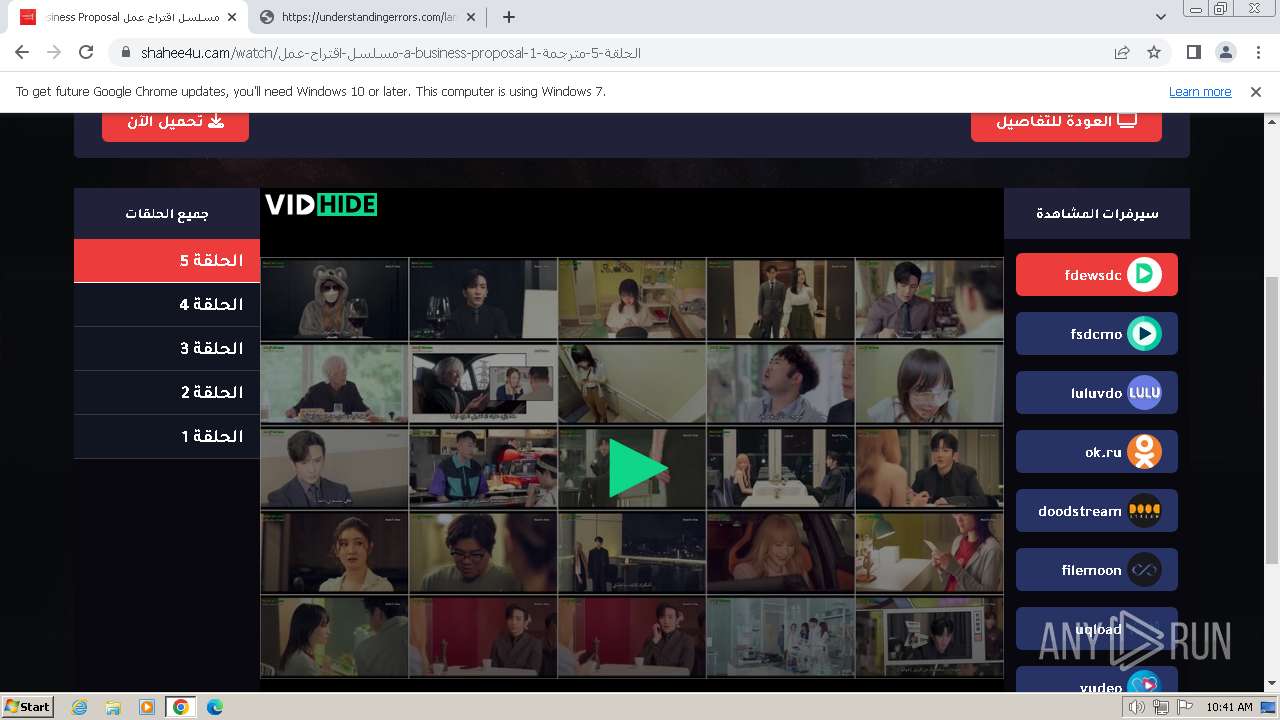1280x720 pixels.
Task: Click the LULU logo icon
Action: click(1144, 393)
